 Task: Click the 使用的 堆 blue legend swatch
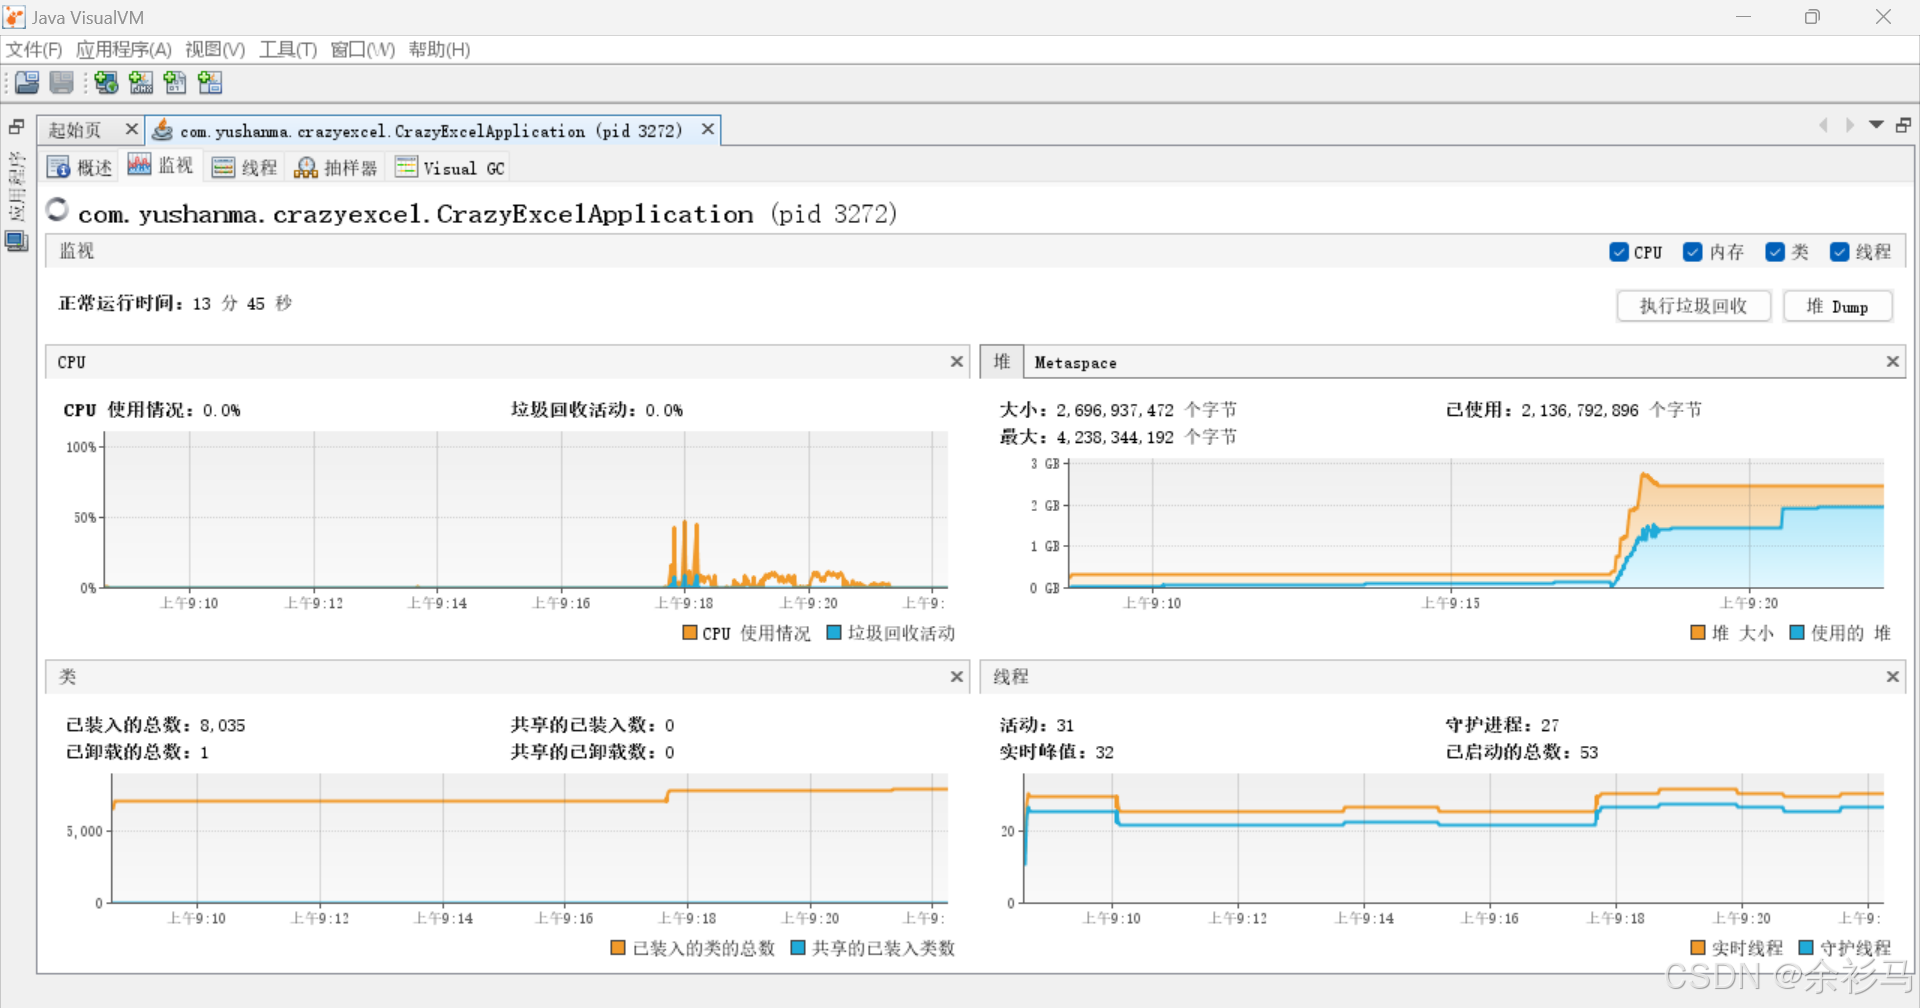point(1796,632)
